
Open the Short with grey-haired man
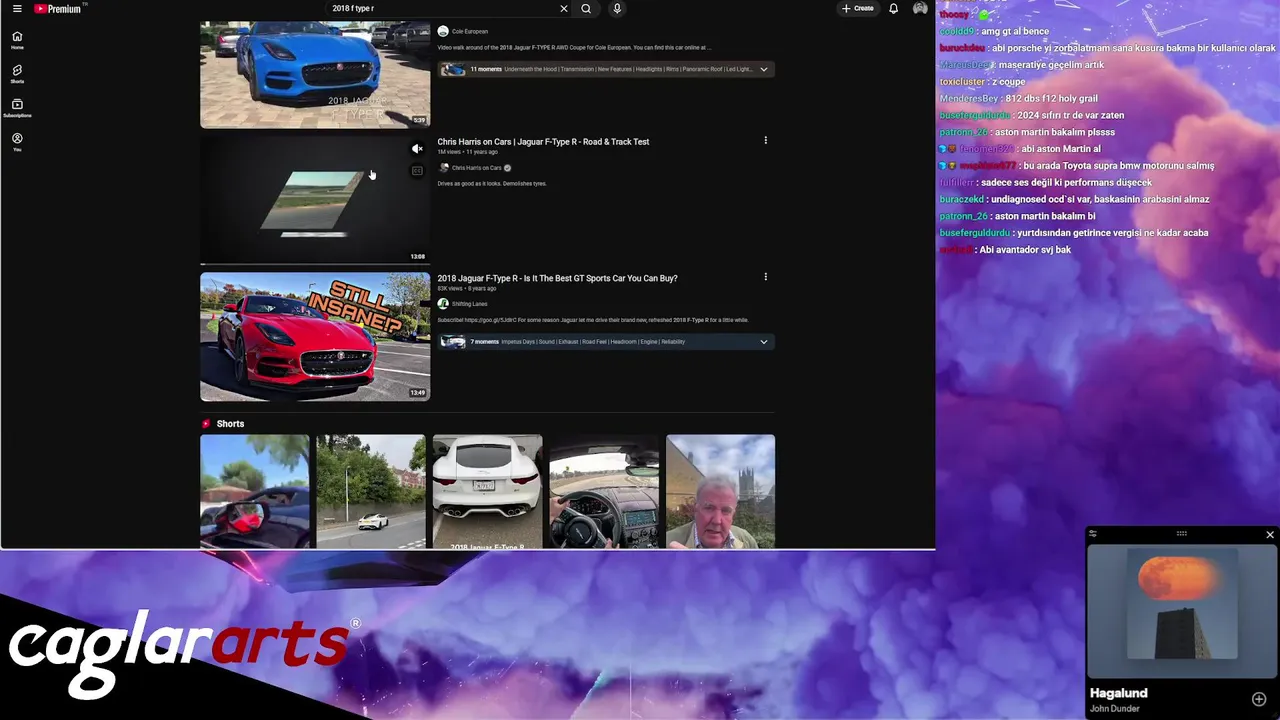(x=720, y=491)
